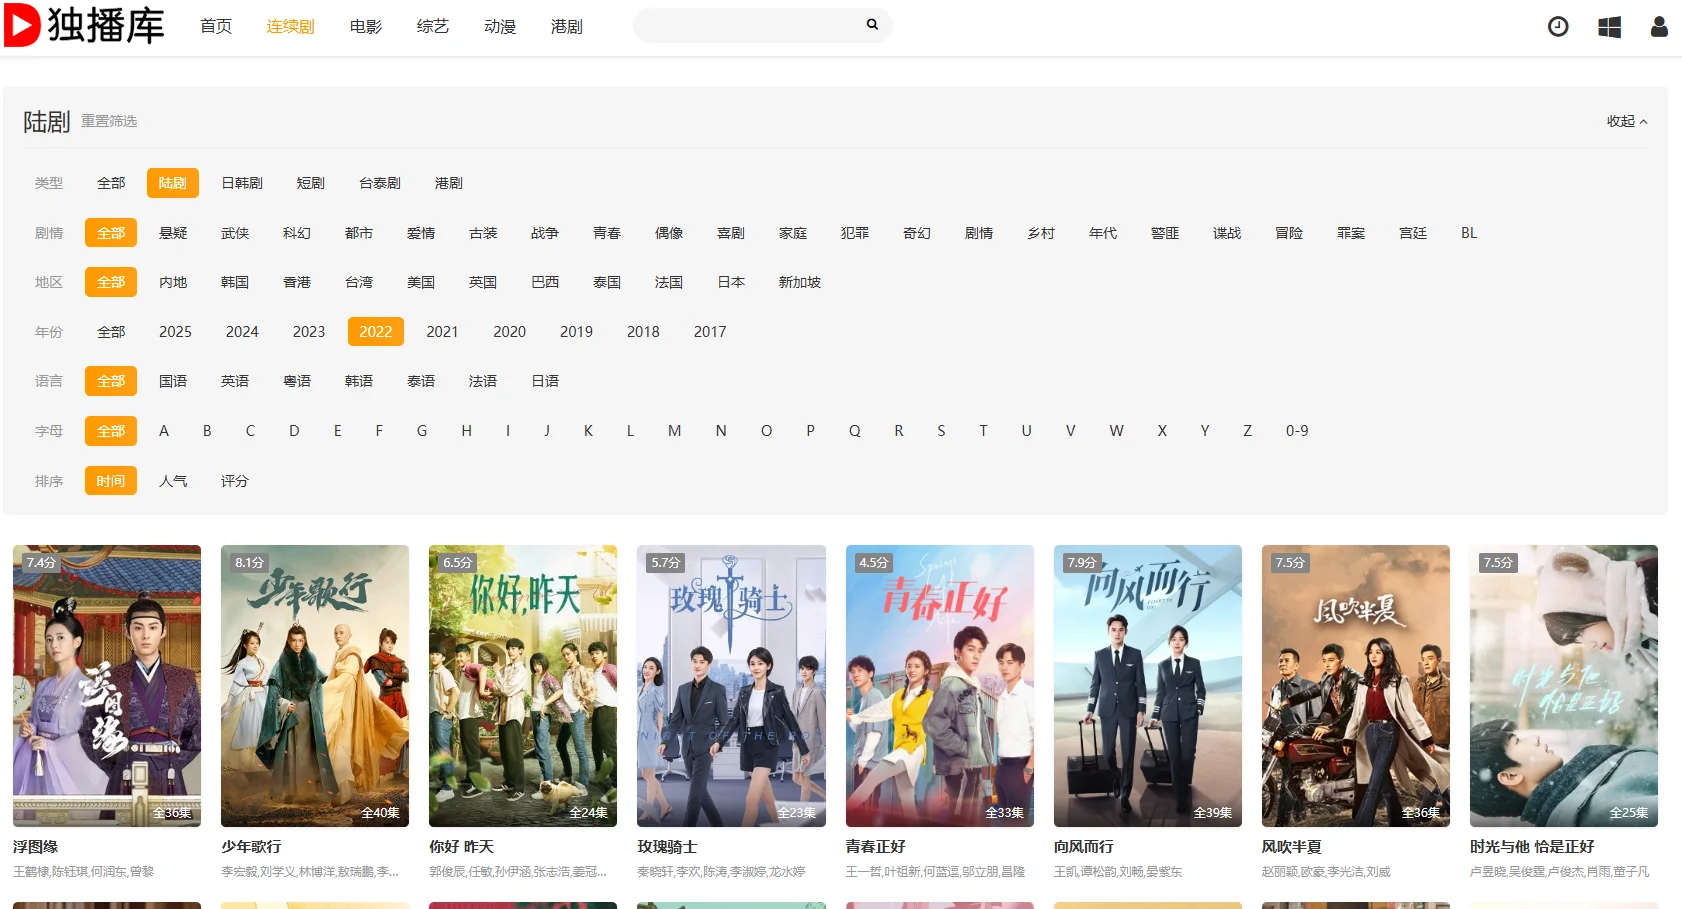Image resolution: width=1682 pixels, height=909 pixels.
Task: Pick year 2023 filter
Action: pos(309,332)
